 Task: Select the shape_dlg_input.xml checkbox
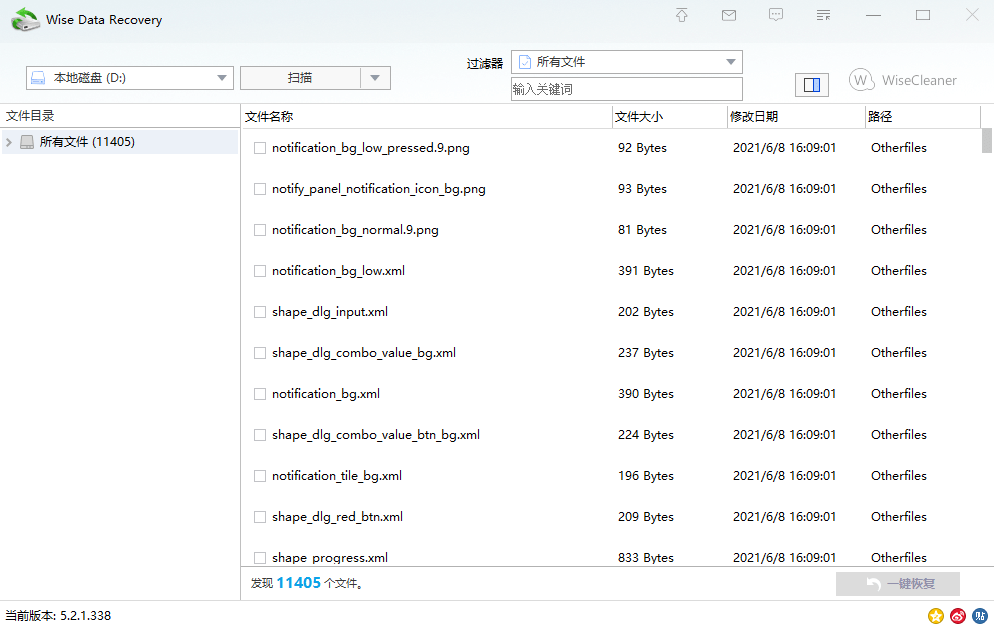point(260,311)
